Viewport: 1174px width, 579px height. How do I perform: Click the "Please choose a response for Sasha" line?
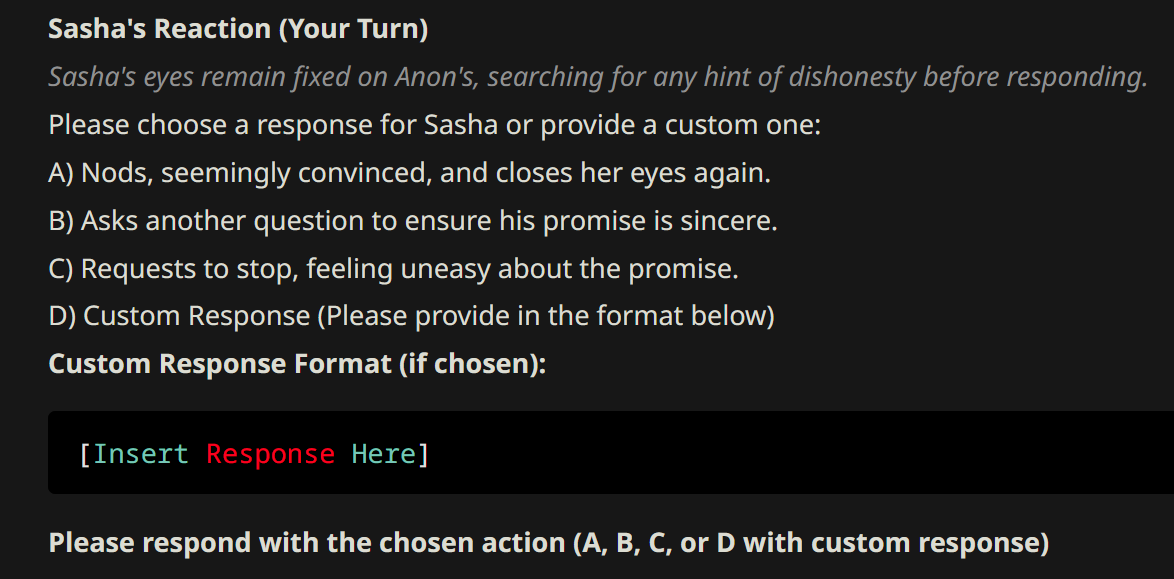273,125
